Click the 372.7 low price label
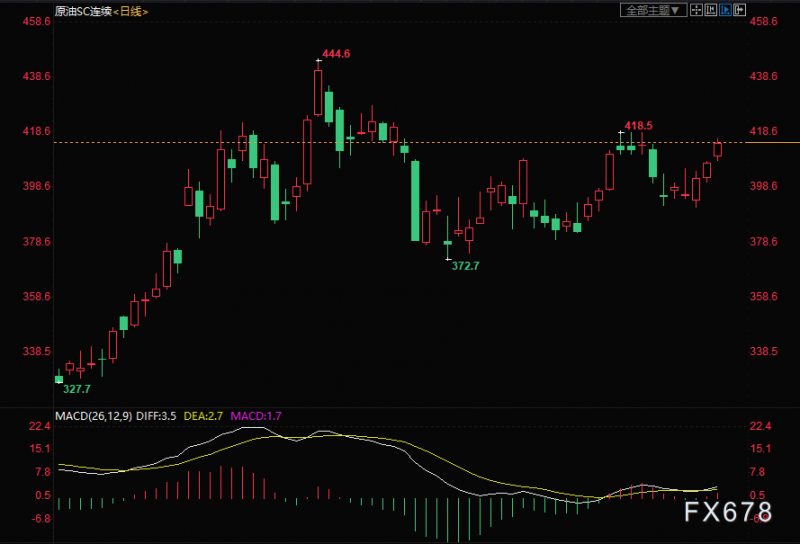Image resolution: width=800 pixels, height=544 pixels. tap(465, 266)
